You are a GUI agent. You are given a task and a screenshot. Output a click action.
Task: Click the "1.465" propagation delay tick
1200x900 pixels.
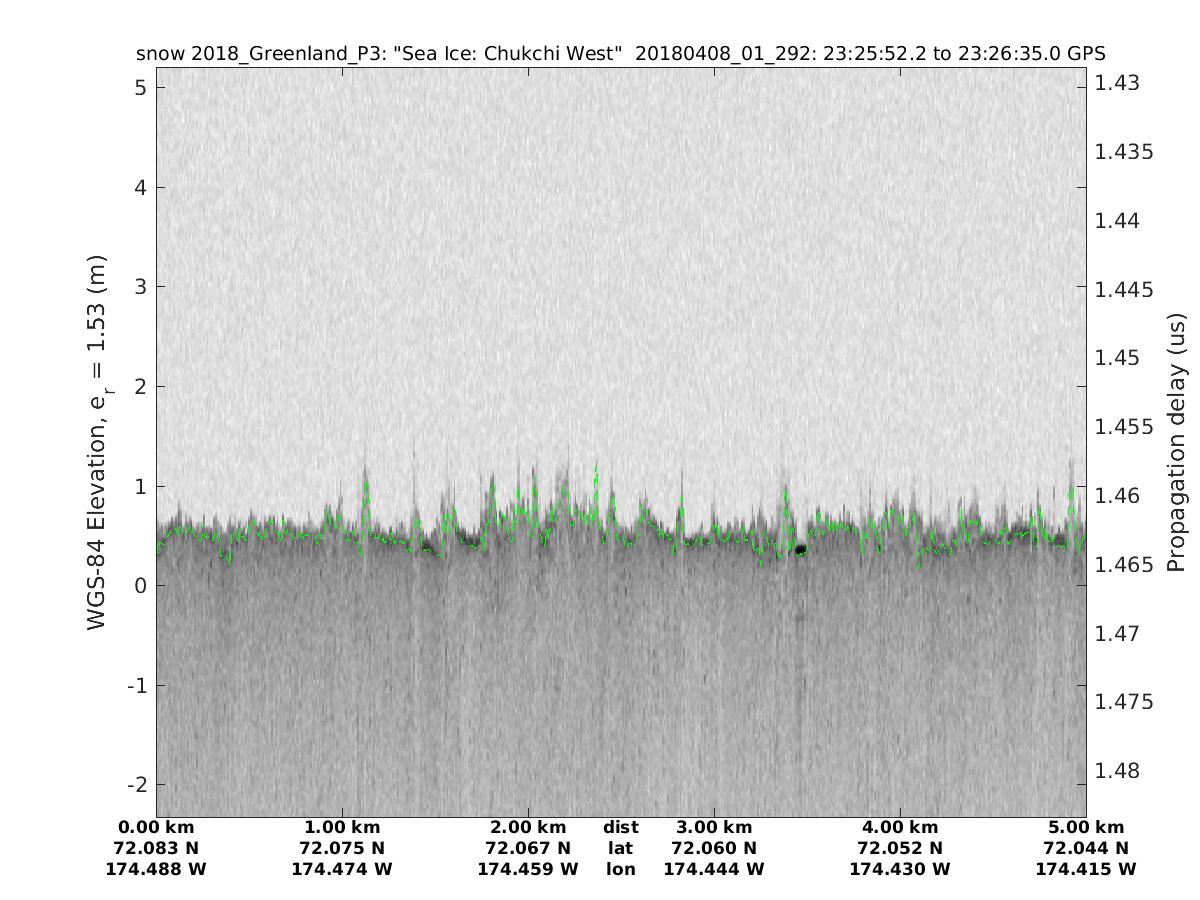(1124, 565)
